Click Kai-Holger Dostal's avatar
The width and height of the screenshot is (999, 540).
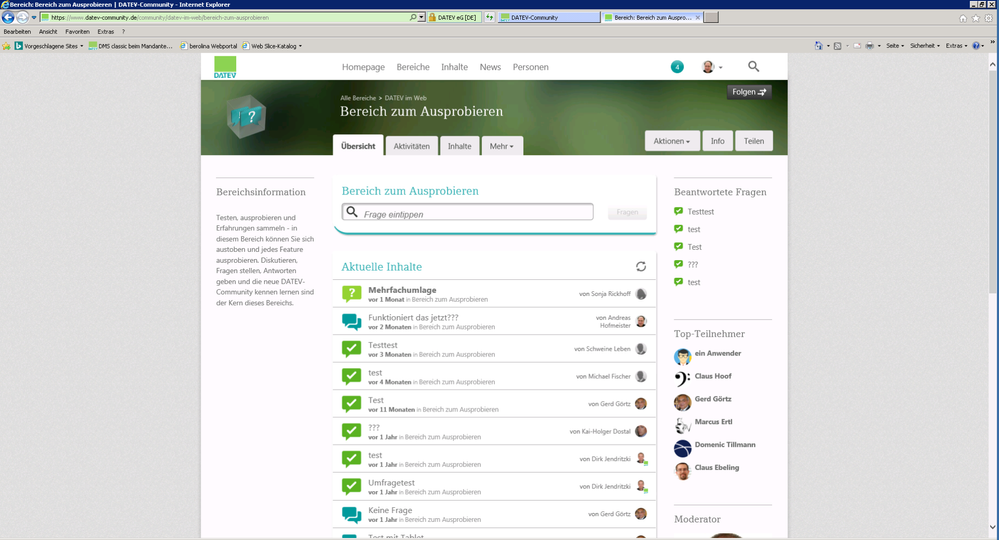(642, 431)
